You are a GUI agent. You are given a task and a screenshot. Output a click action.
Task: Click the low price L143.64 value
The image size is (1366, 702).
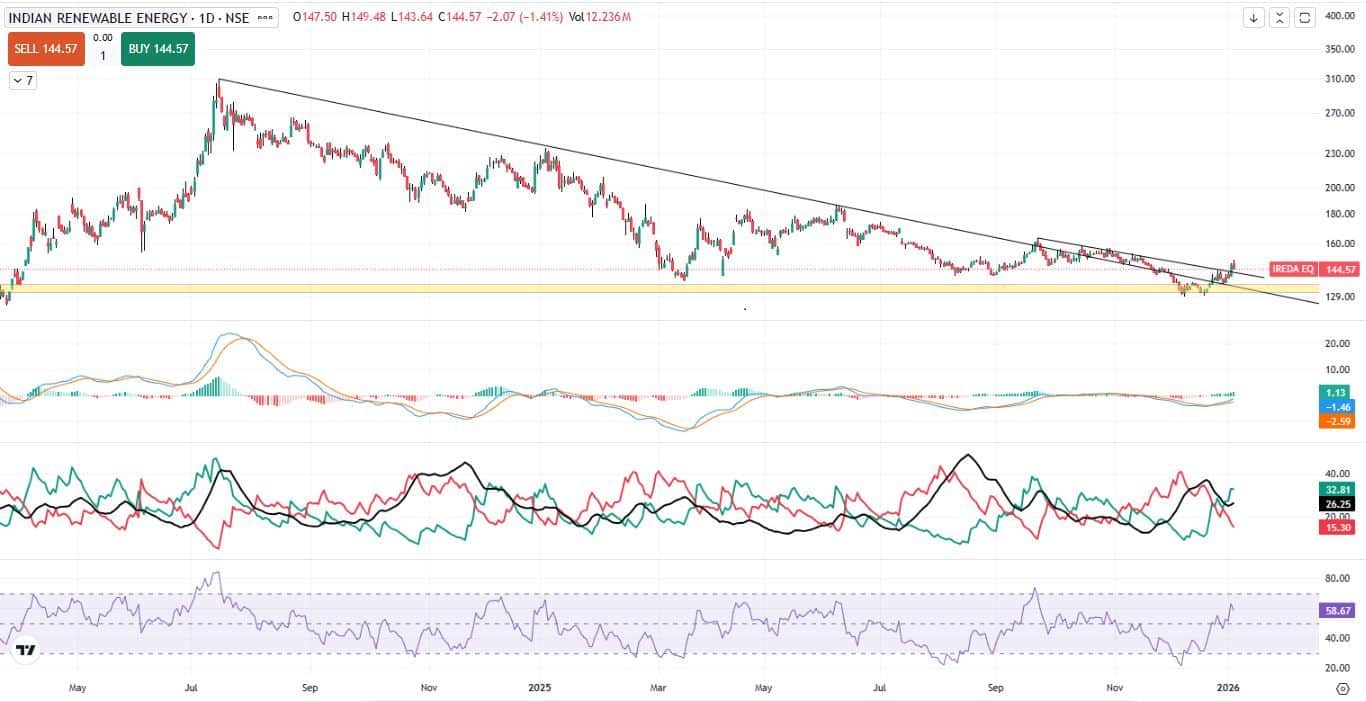(412, 18)
